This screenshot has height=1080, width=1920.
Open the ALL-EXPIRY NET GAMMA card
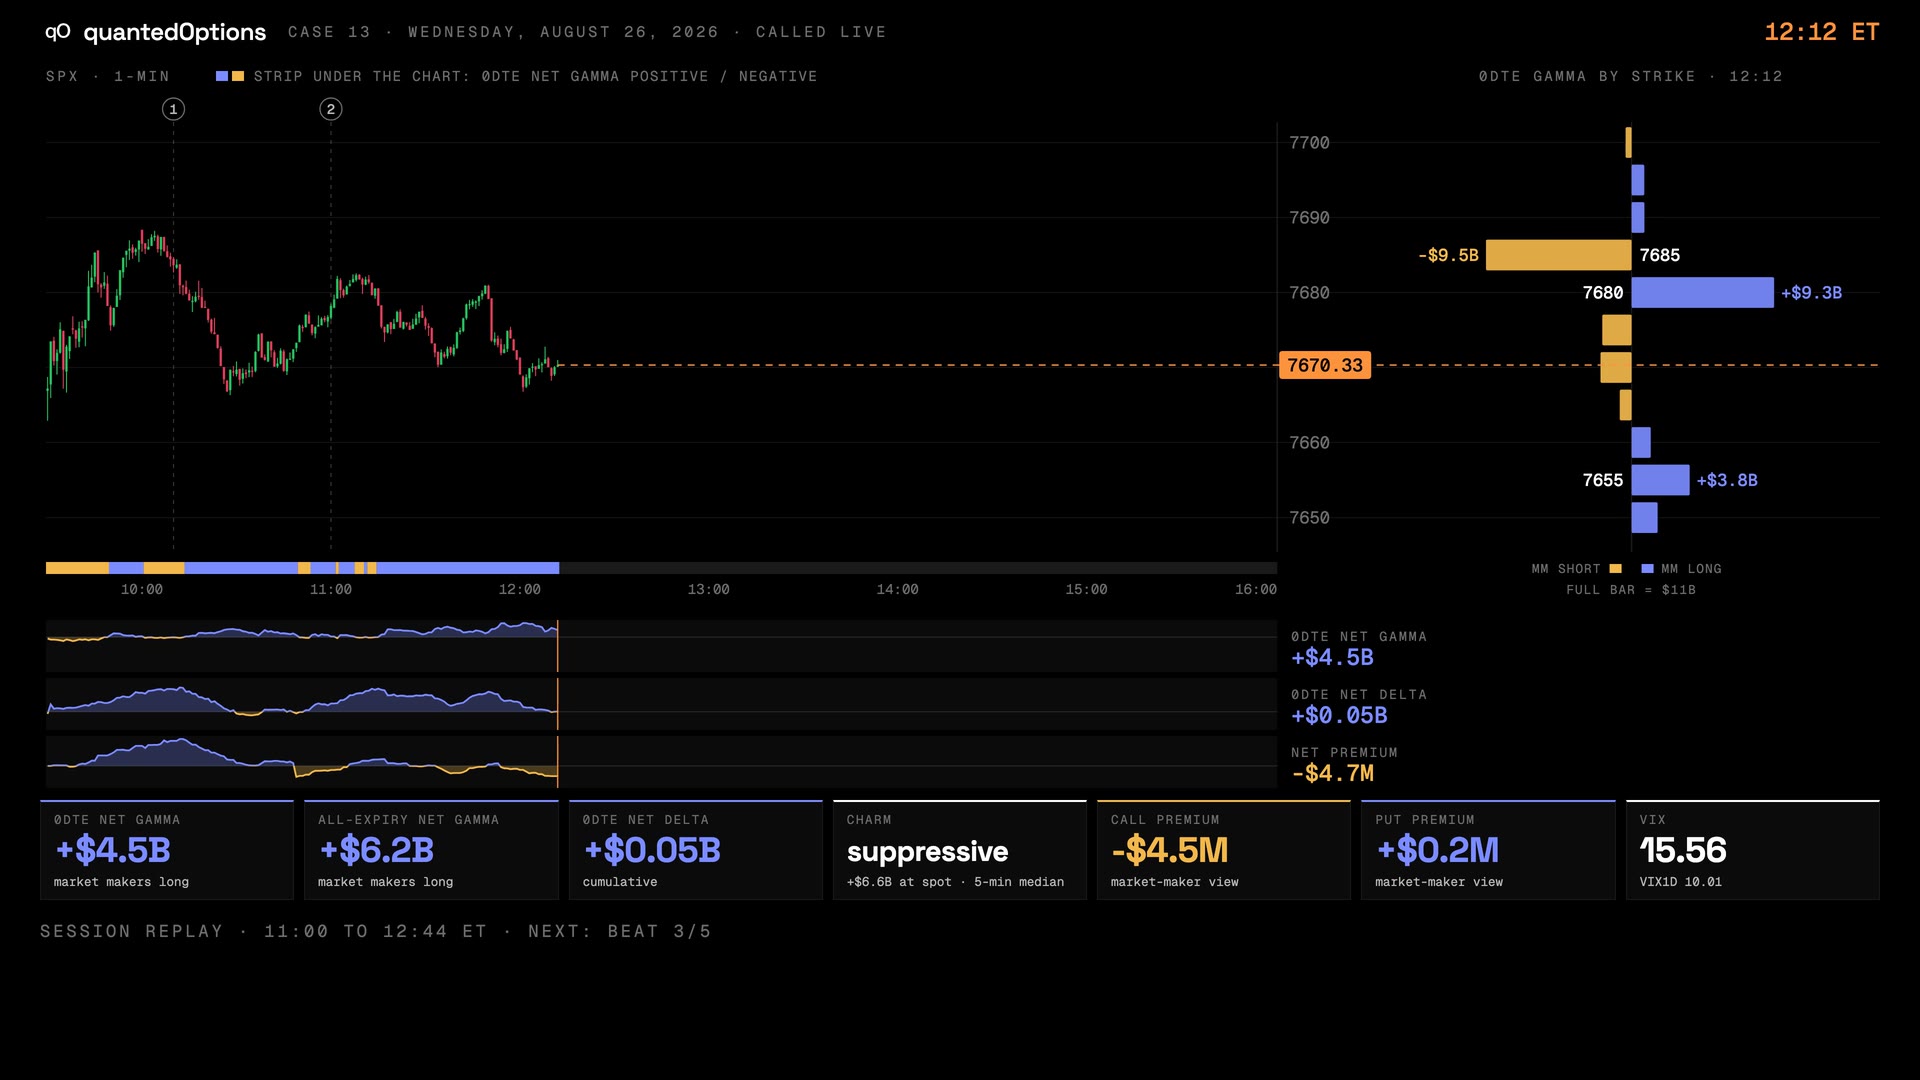point(431,850)
